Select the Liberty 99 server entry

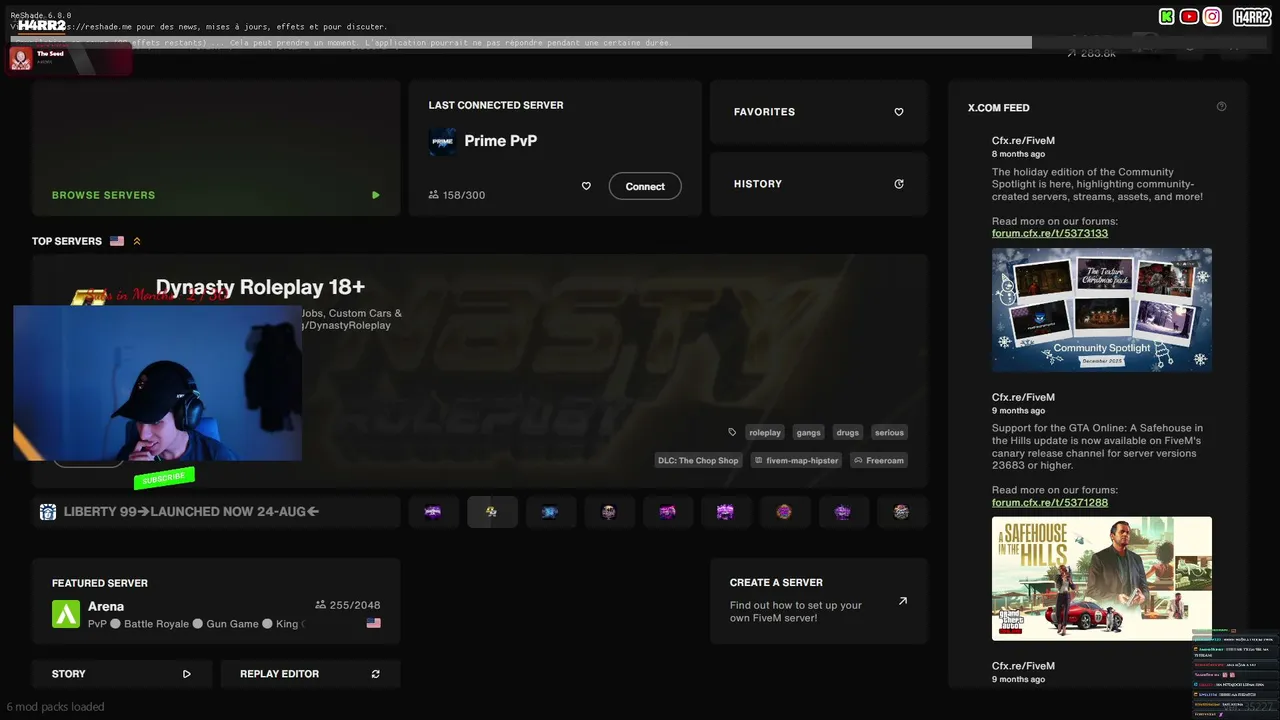216,512
